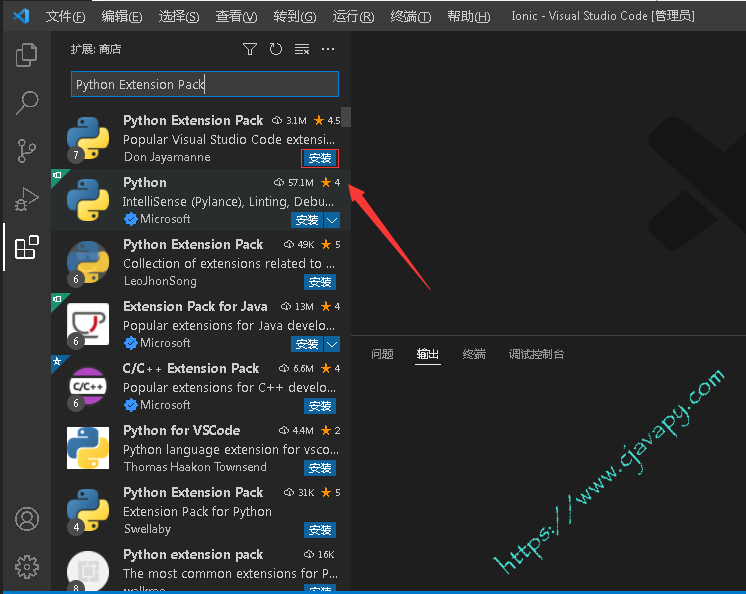The image size is (746, 594).
Task: Click the 57.1M download count
Action: pos(301,183)
